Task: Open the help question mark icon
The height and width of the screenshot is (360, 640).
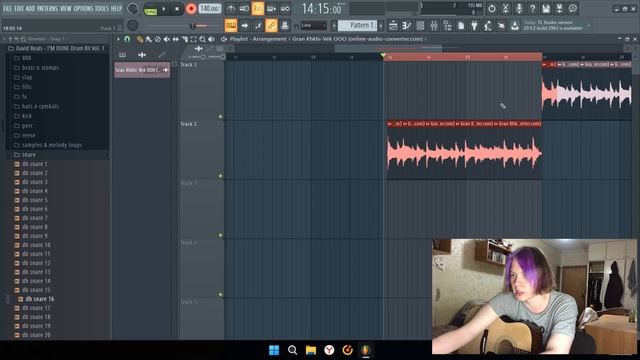Action: pyautogui.click(x=532, y=8)
